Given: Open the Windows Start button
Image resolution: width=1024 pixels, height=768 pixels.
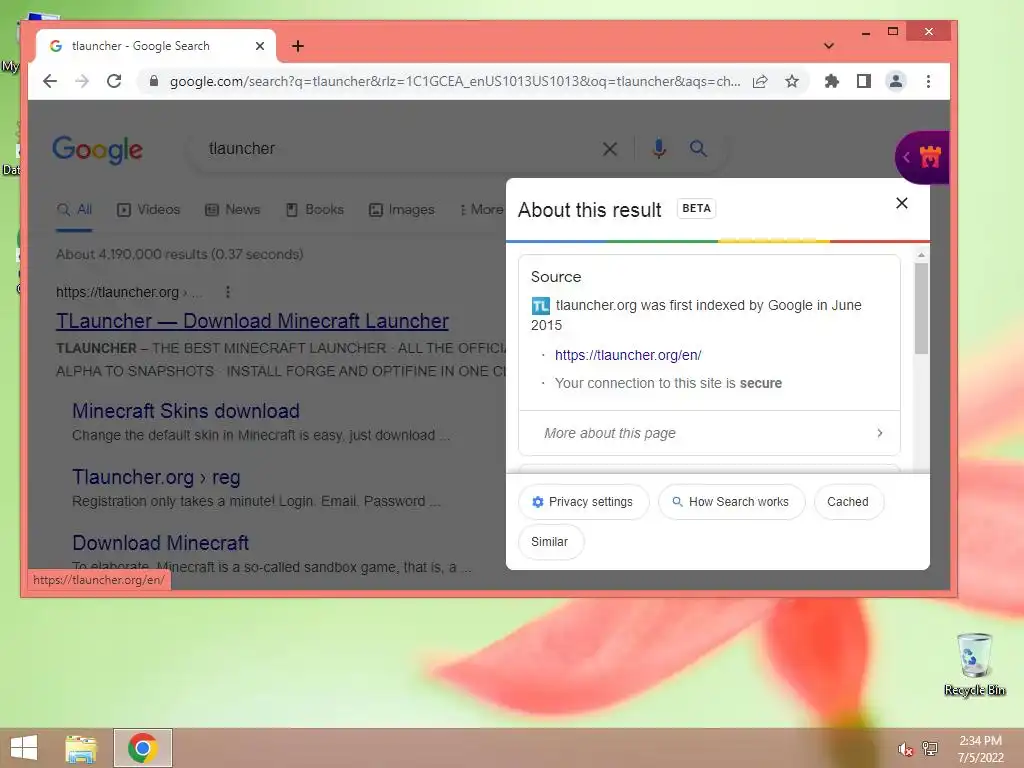Looking at the screenshot, I should pos(24,748).
